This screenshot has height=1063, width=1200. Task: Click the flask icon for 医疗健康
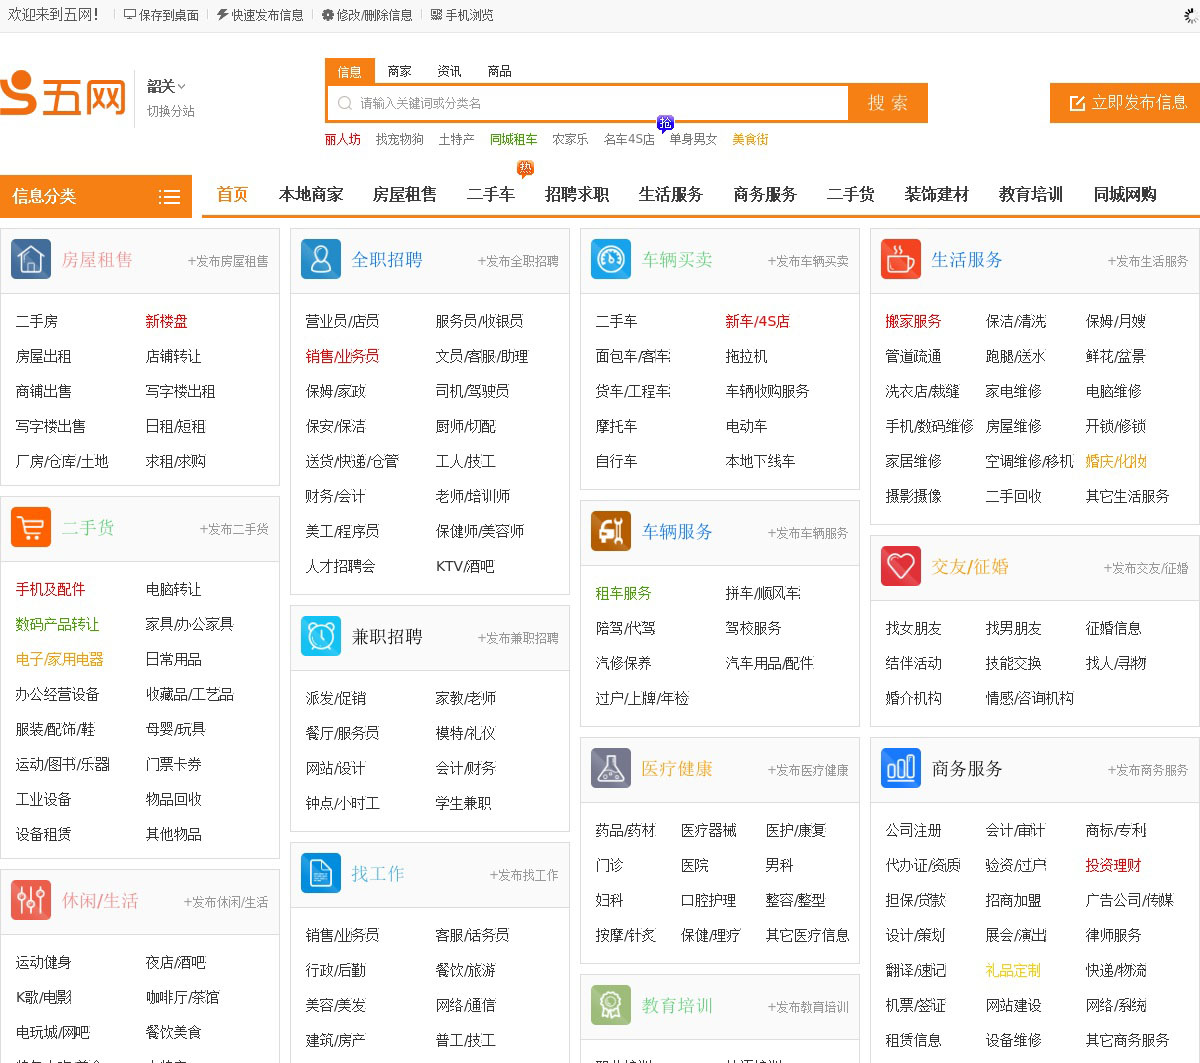point(610,768)
